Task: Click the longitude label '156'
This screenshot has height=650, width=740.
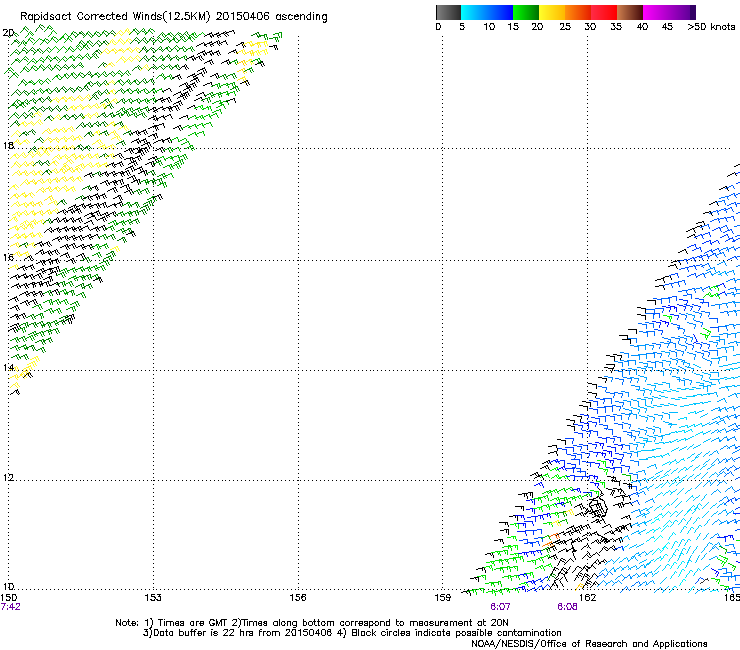Action: pos(298,598)
